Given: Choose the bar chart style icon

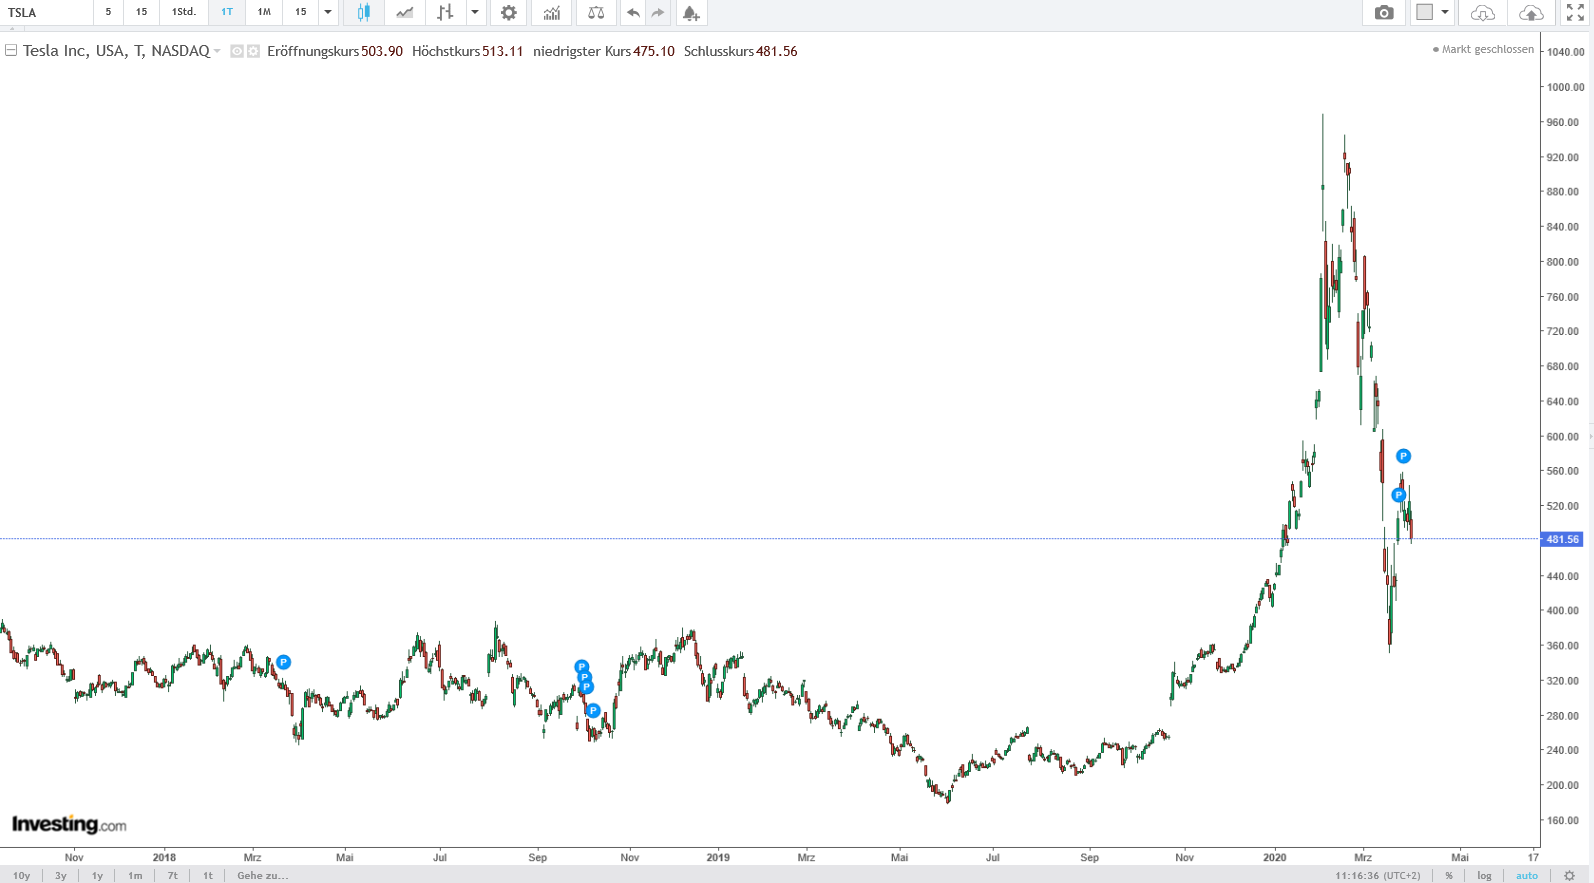Looking at the screenshot, I should (445, 13).
